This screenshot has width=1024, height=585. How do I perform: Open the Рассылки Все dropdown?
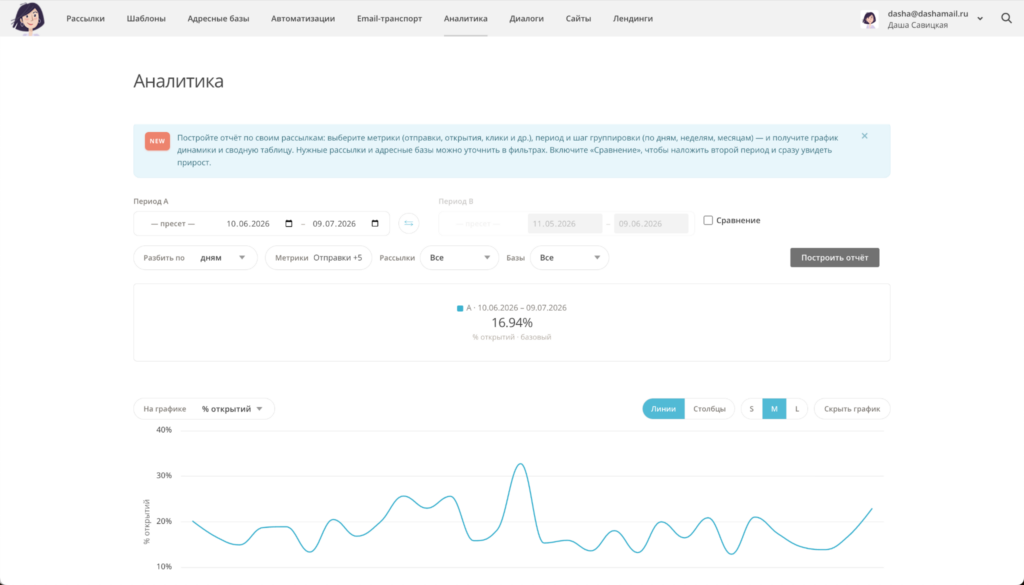[x=459, y=257]
